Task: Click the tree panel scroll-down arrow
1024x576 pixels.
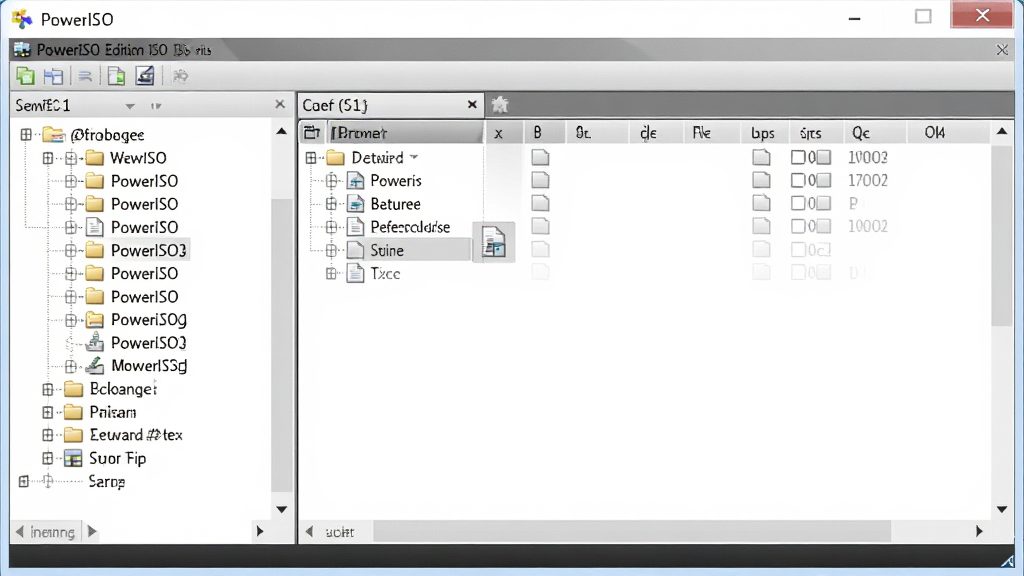Action: [281, 509]
